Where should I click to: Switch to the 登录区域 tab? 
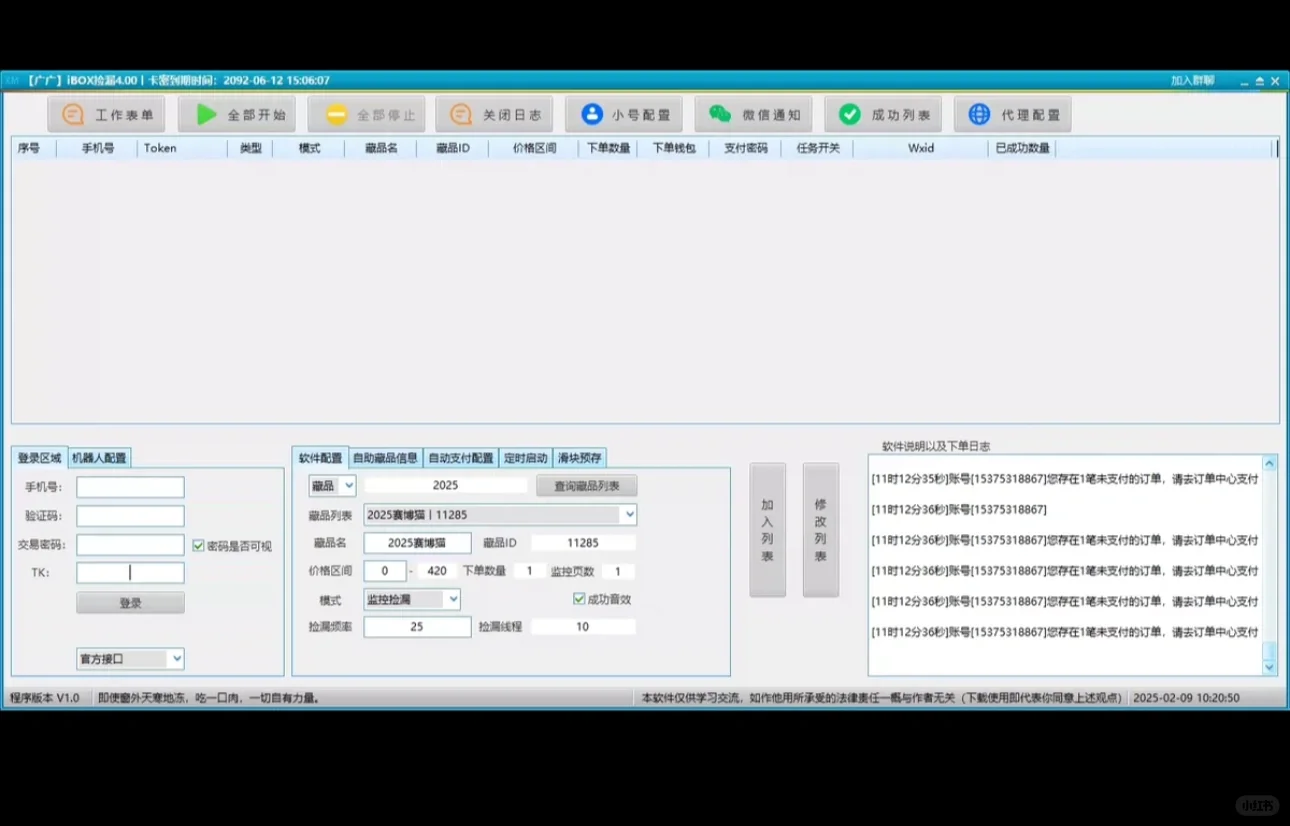[x=39, y=458]
